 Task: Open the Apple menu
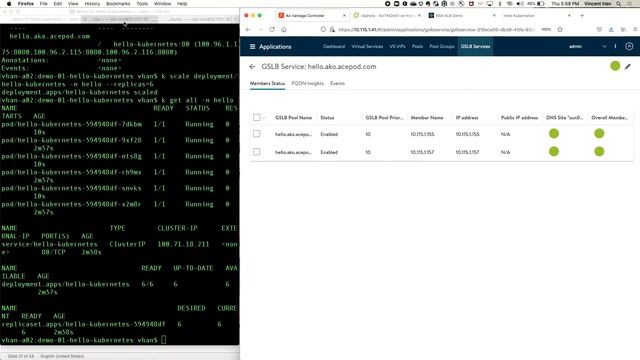coord(9,4)
